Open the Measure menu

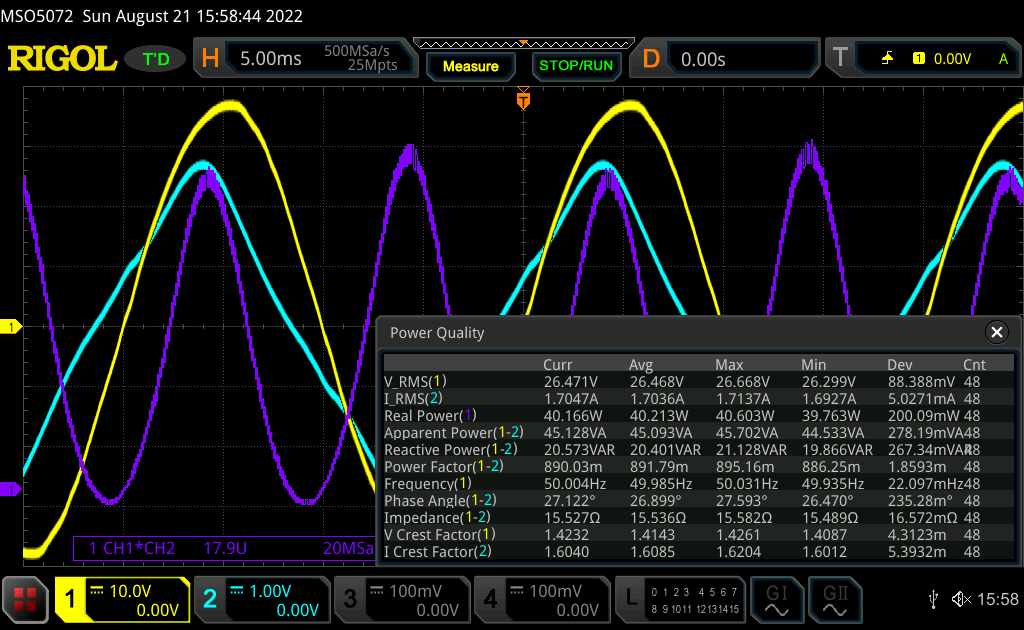click(x=471, y=66)
